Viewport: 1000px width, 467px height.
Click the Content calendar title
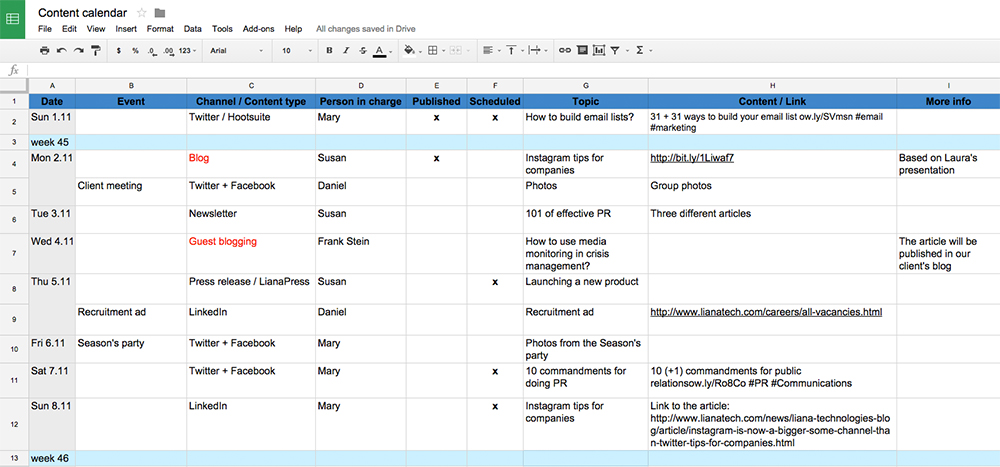[x=82, y=13]
